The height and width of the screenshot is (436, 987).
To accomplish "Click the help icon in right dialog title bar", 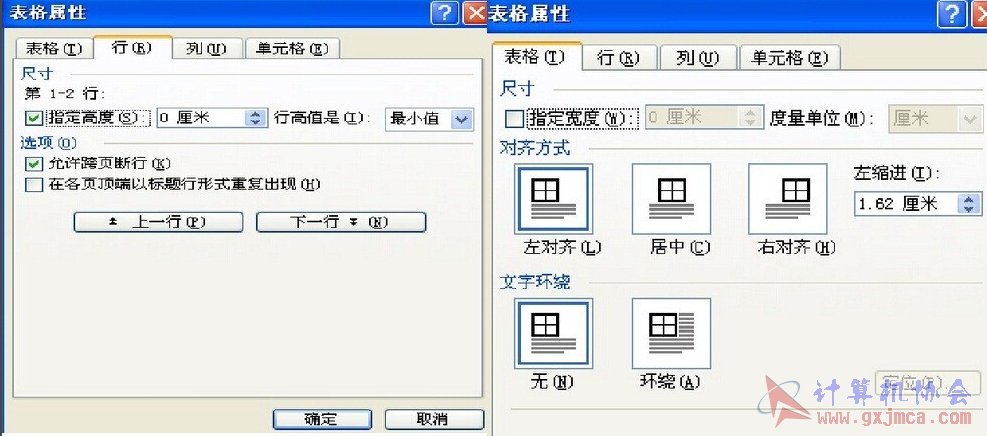I will [951, 13].
